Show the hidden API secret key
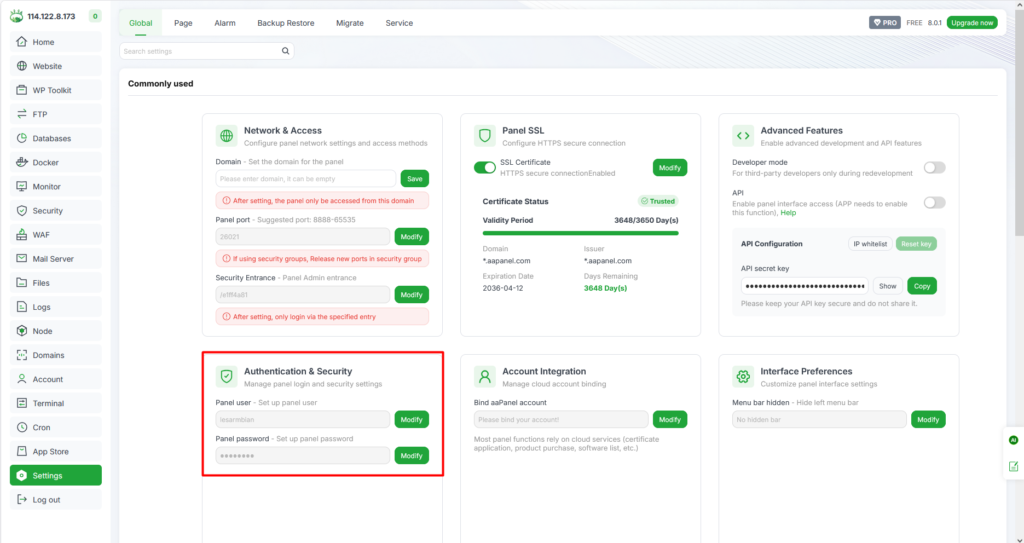 click(887, 286)
